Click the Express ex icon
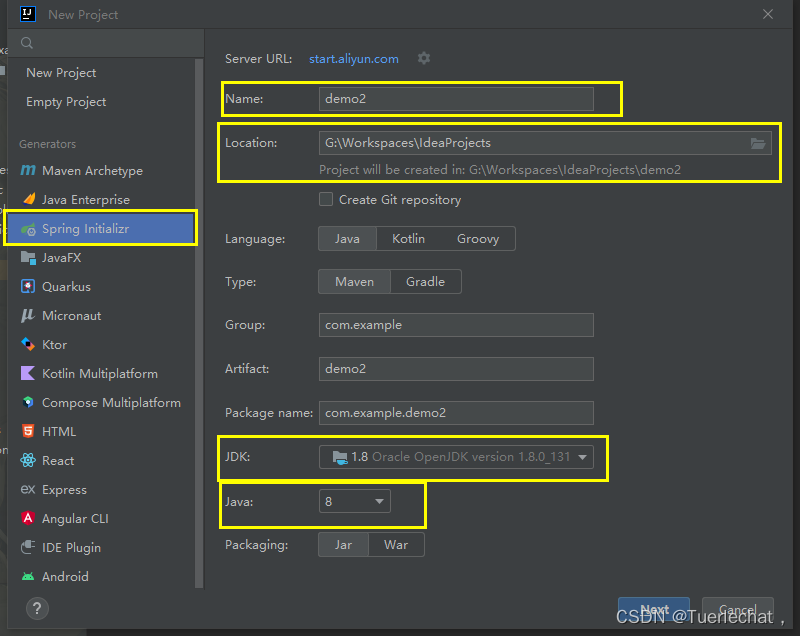Screen dimensions: 800x636 [x=28, y=490]
